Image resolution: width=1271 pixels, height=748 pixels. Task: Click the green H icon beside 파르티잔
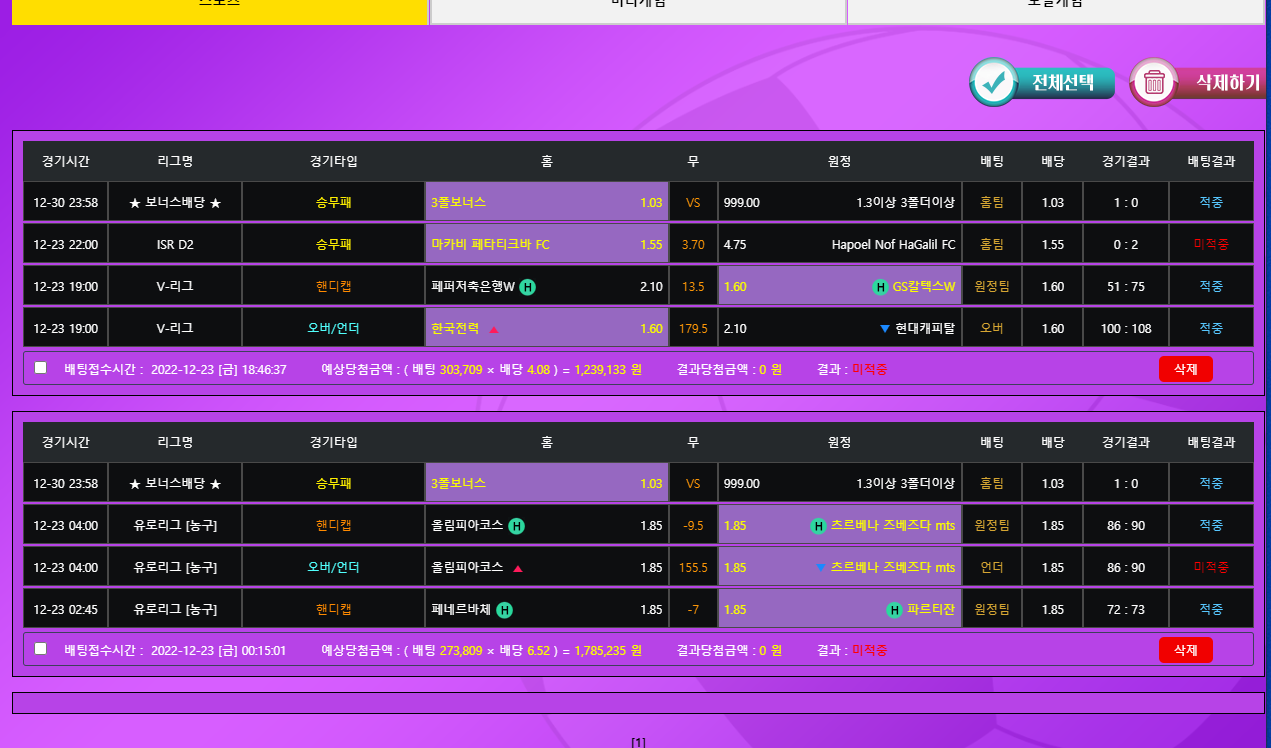tap(894, 610)
